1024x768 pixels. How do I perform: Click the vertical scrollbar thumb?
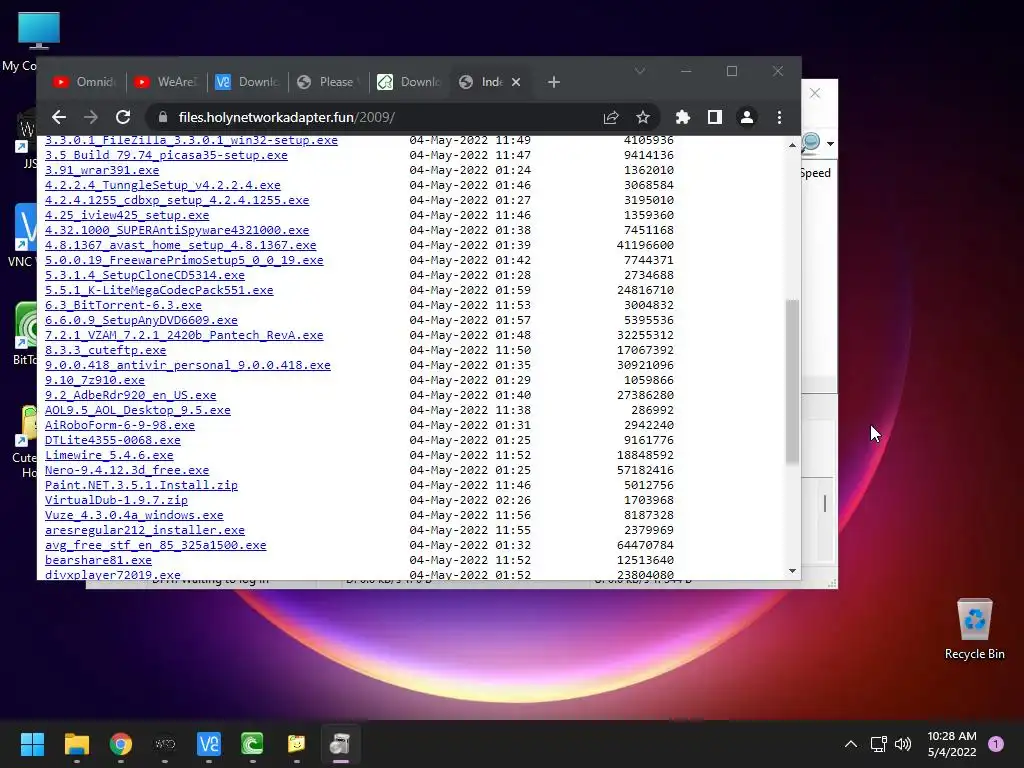click(792, 381)
